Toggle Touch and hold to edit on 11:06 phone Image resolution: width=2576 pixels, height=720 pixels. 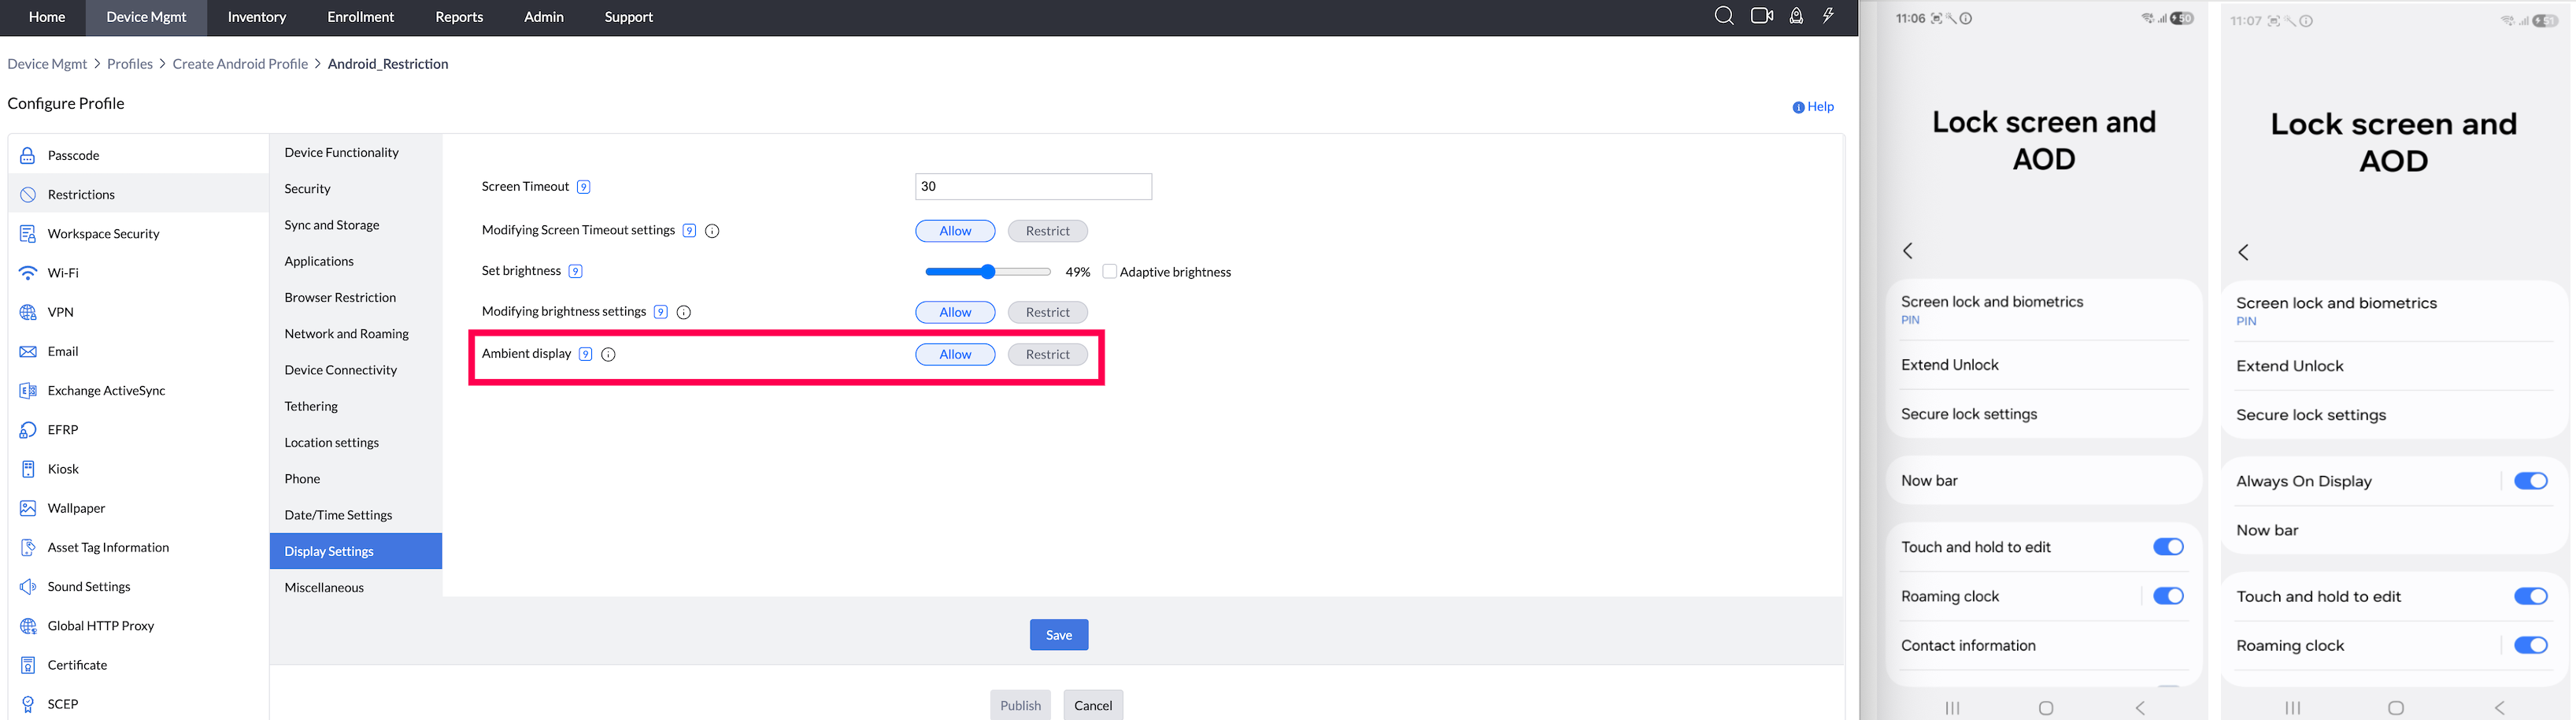click(x=2168, y=547)
